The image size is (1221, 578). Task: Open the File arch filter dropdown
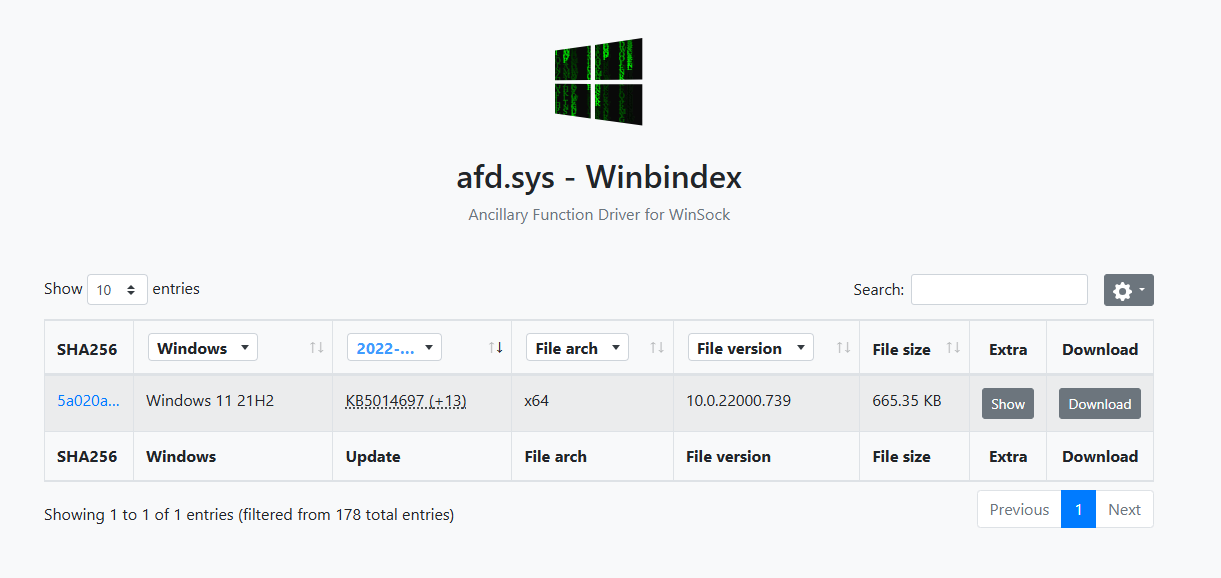click(x=577, y=348)
